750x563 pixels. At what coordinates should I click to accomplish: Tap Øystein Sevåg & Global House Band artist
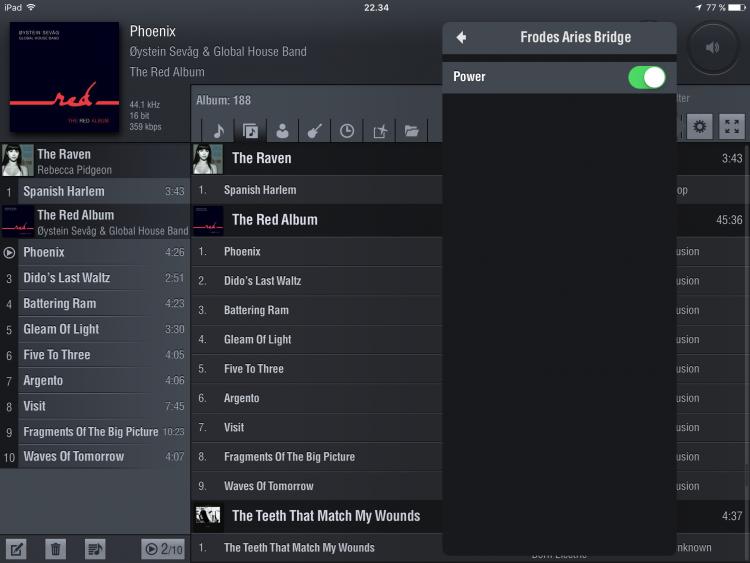point(218,52)
